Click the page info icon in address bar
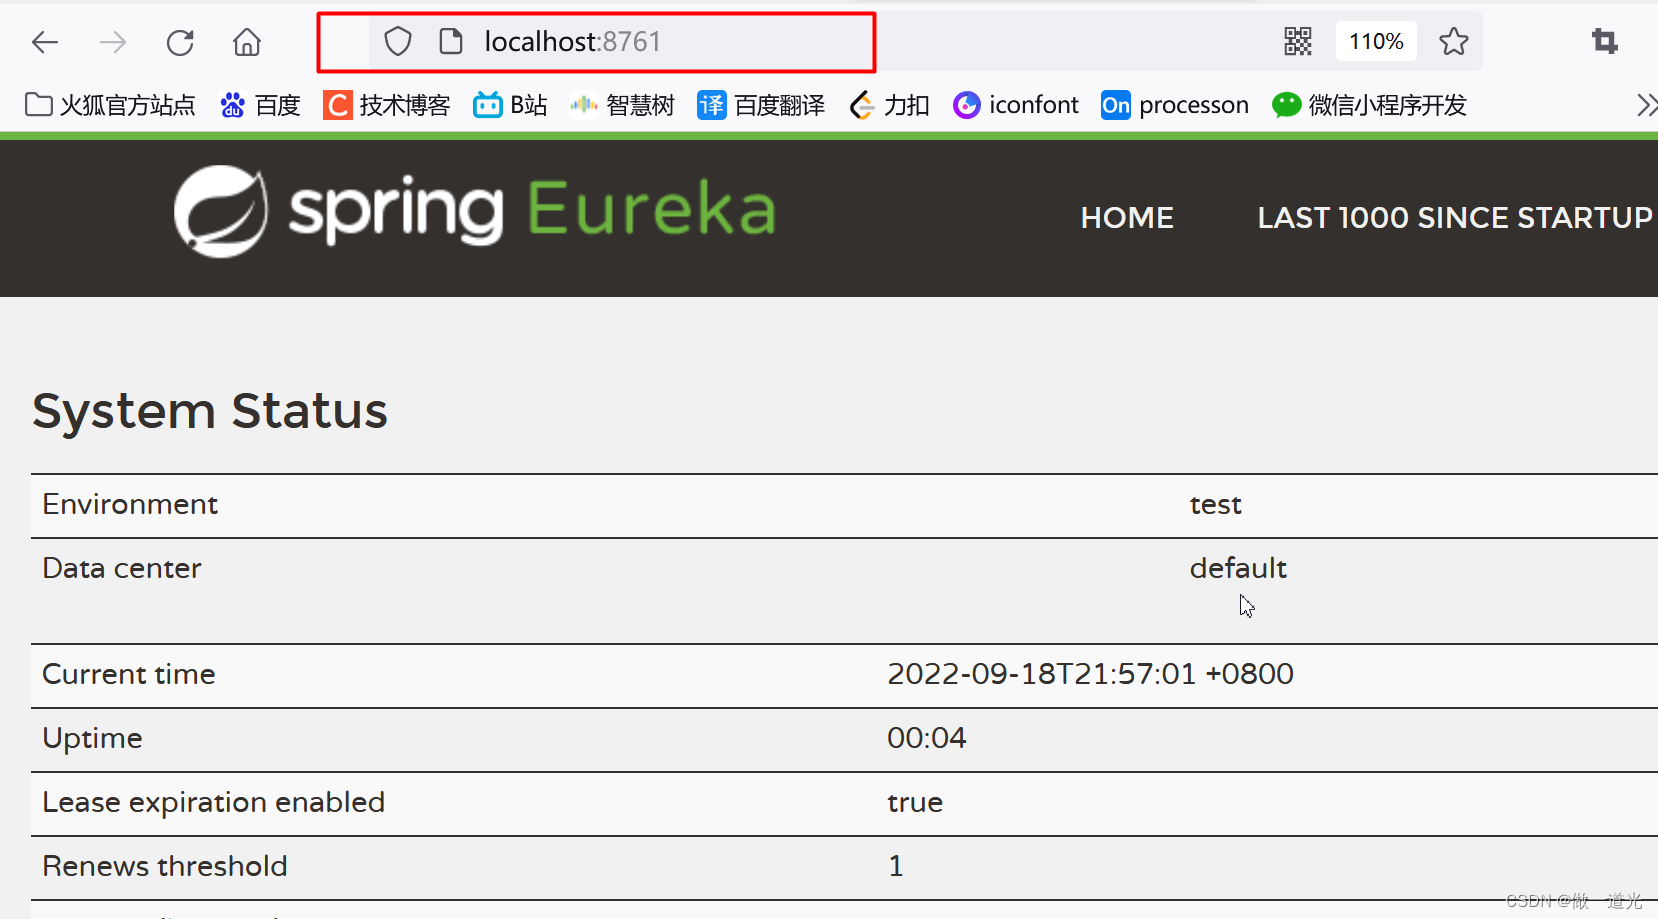The height and width of the screenshot is (919, 1658). (x=452, y=41)
